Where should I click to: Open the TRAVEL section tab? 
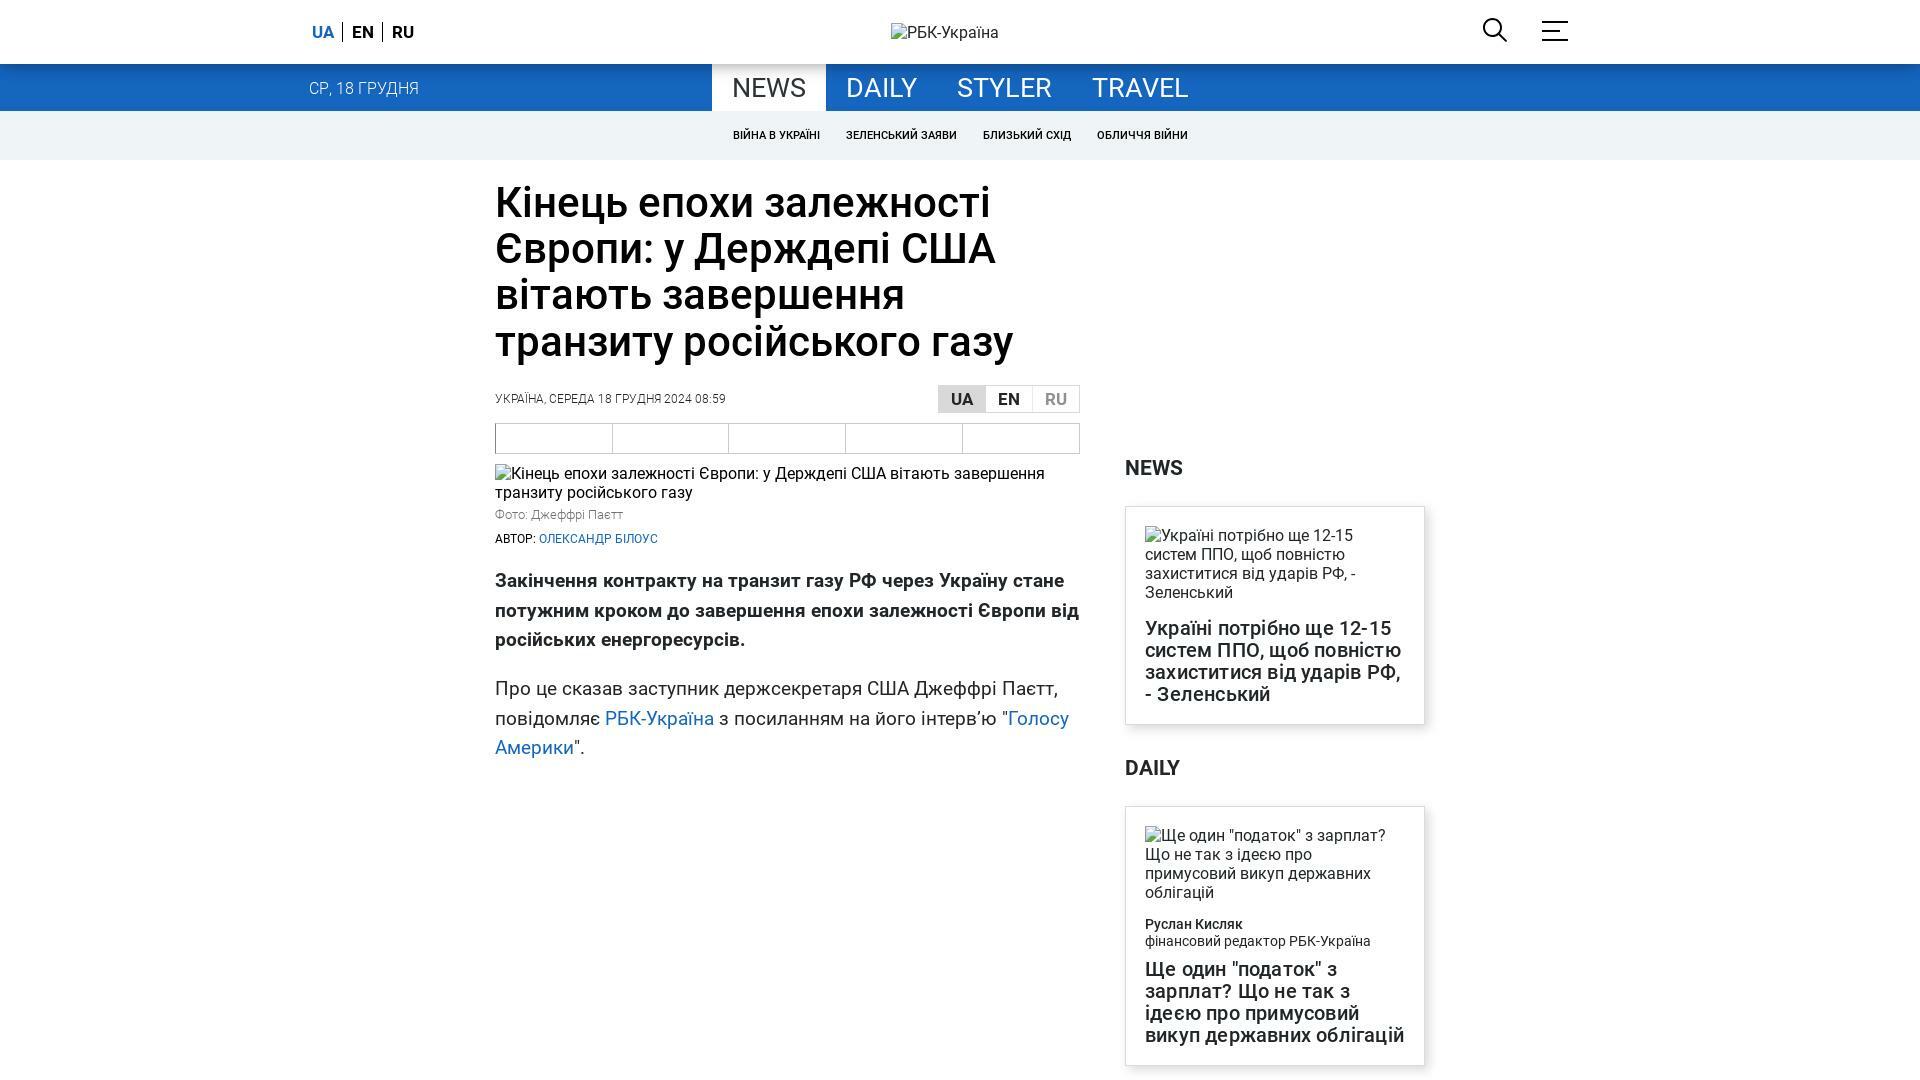click(x=1140, y=88)
